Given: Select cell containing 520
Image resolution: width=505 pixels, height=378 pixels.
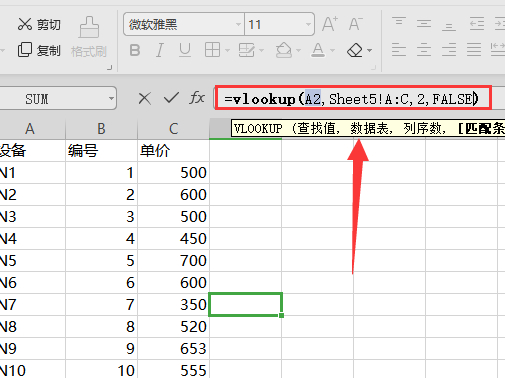Looking at the screenshot, I should coord(173,327).
